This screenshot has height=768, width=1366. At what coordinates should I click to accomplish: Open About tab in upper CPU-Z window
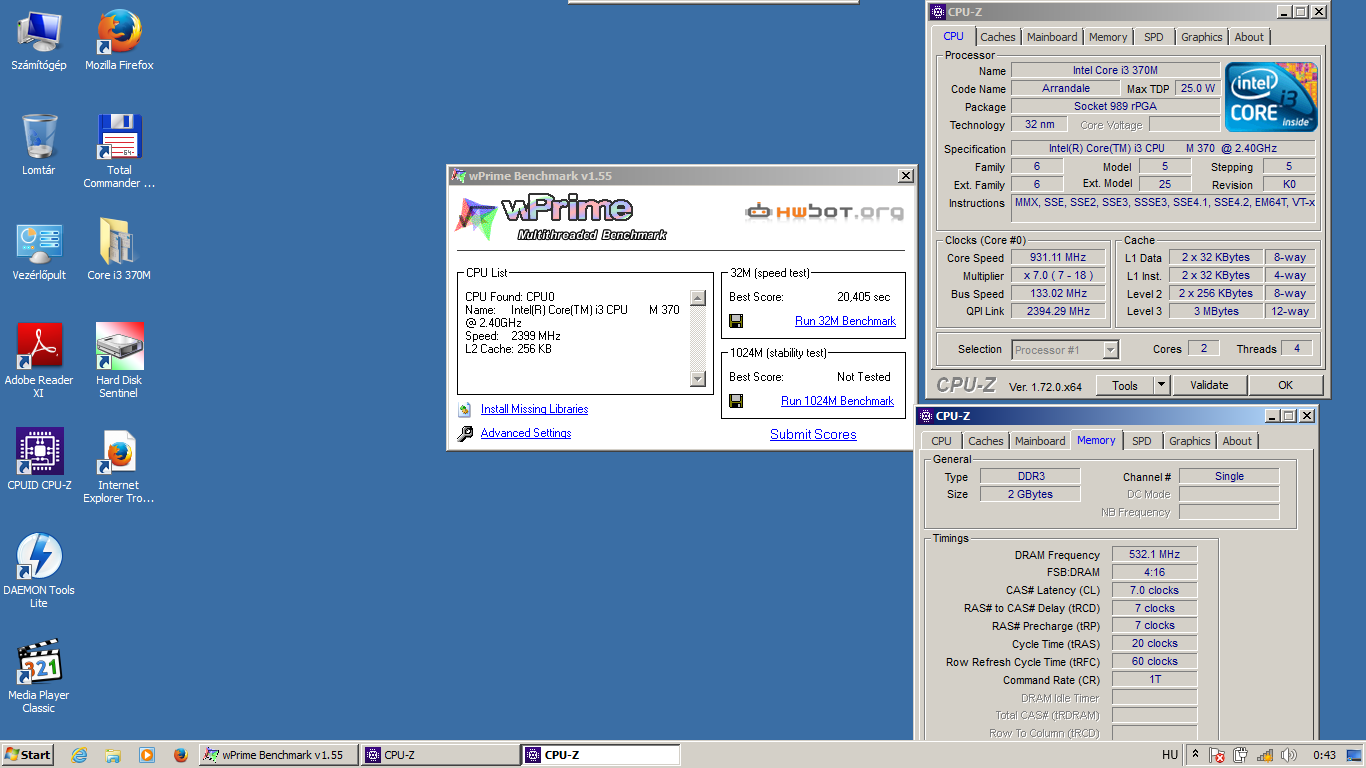1249,37
